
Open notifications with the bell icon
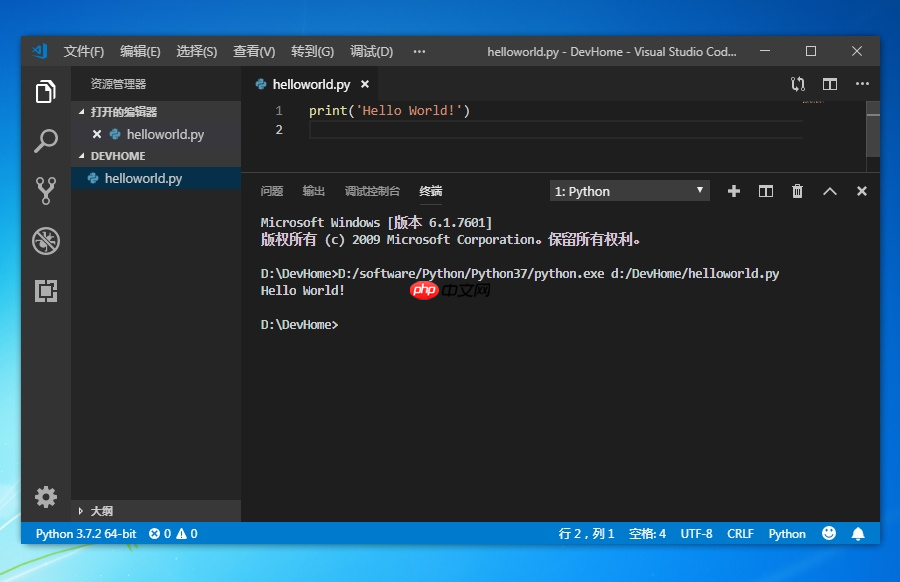click(858, 533)
